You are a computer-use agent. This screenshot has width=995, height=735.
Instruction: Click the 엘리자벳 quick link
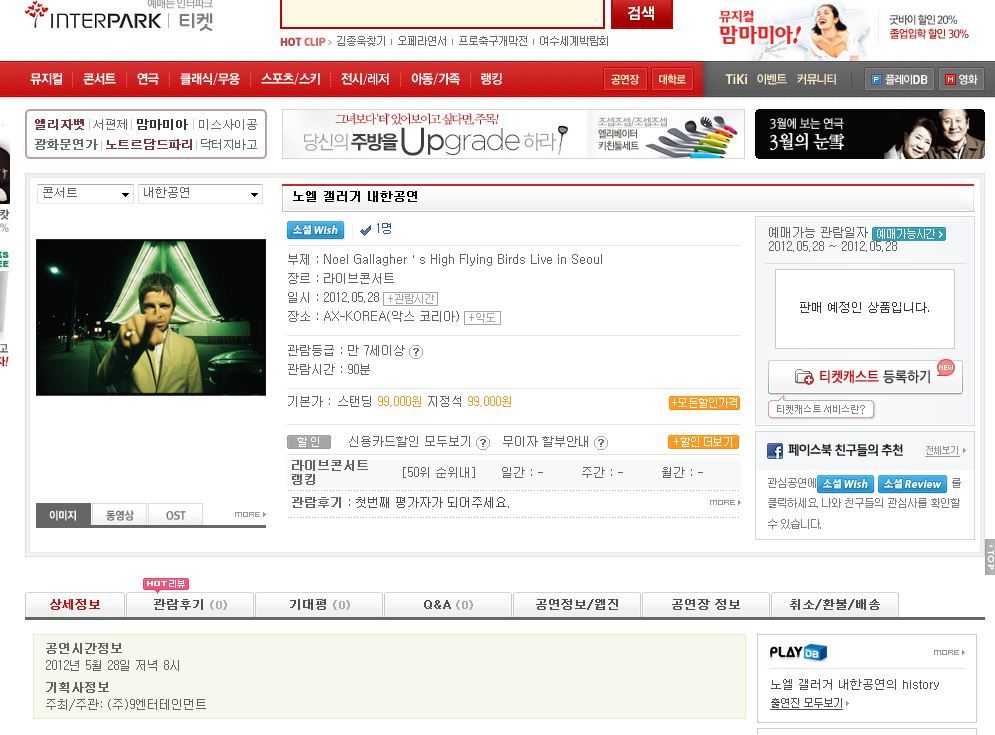(x=59, y=124)
